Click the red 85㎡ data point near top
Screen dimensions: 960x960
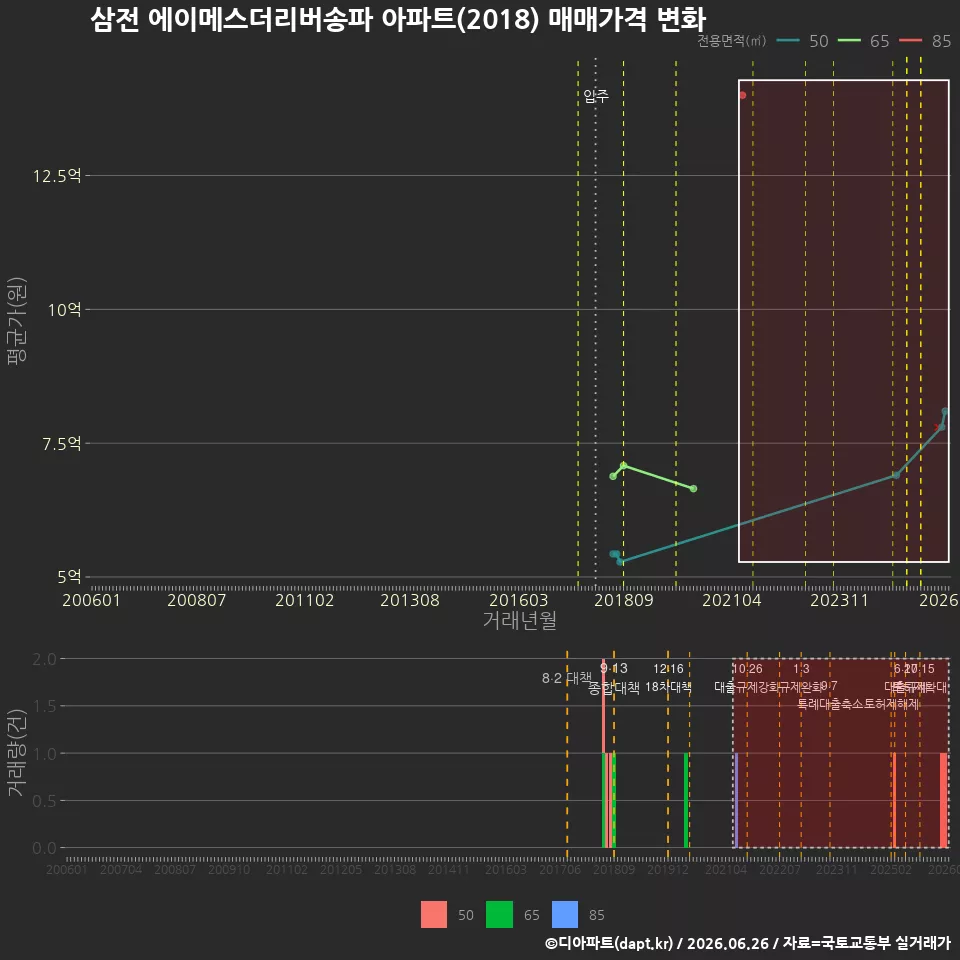743,95
